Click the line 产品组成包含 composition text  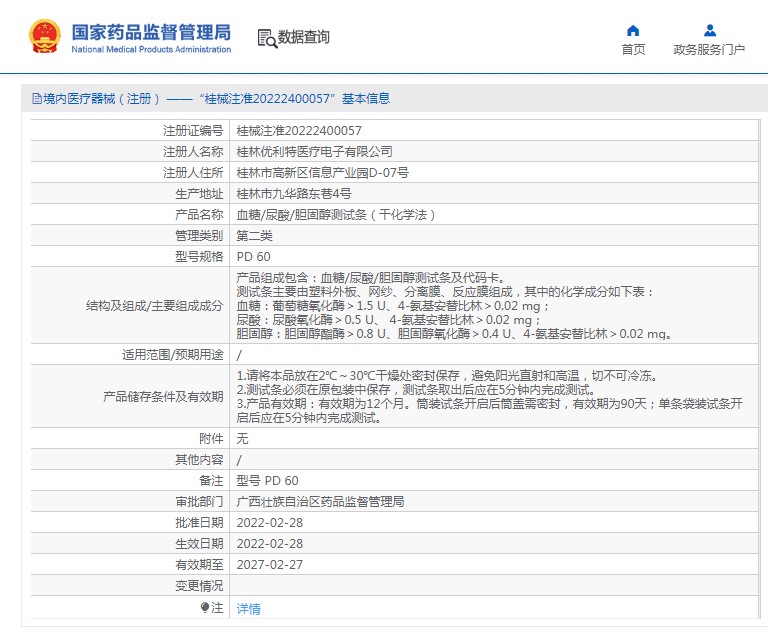(371, 278)
